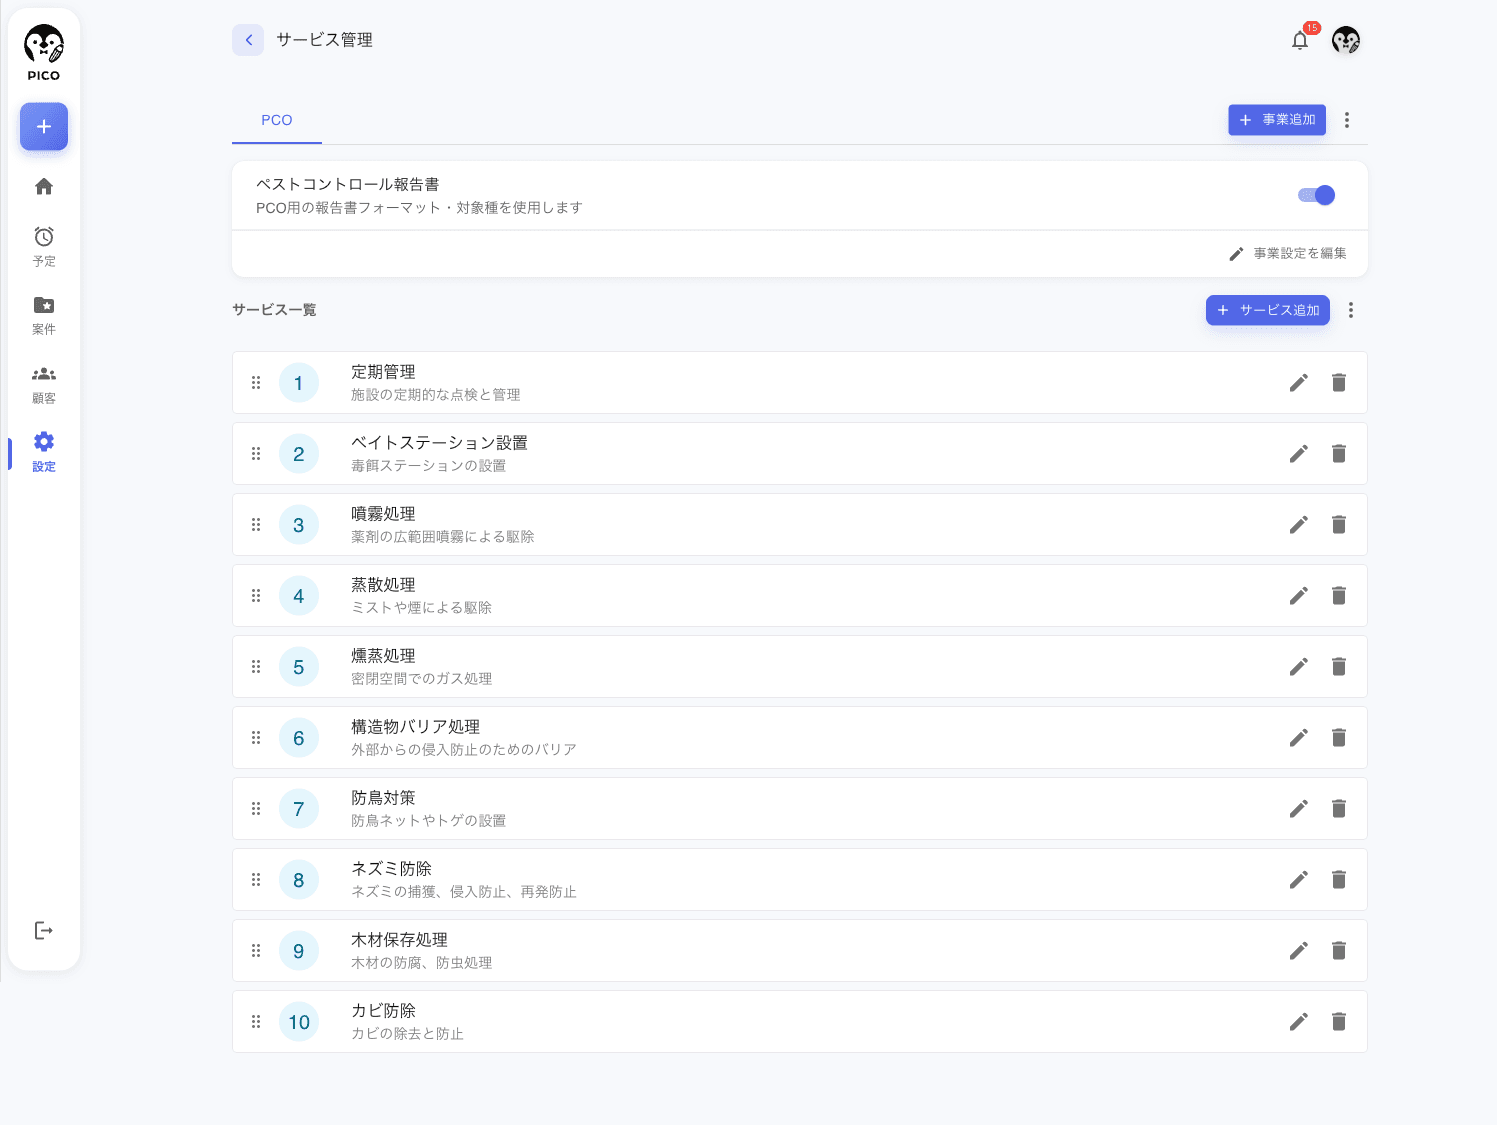Edit the 噴霧処理 service
1497x1125 pixels.
coord(1299,525)
